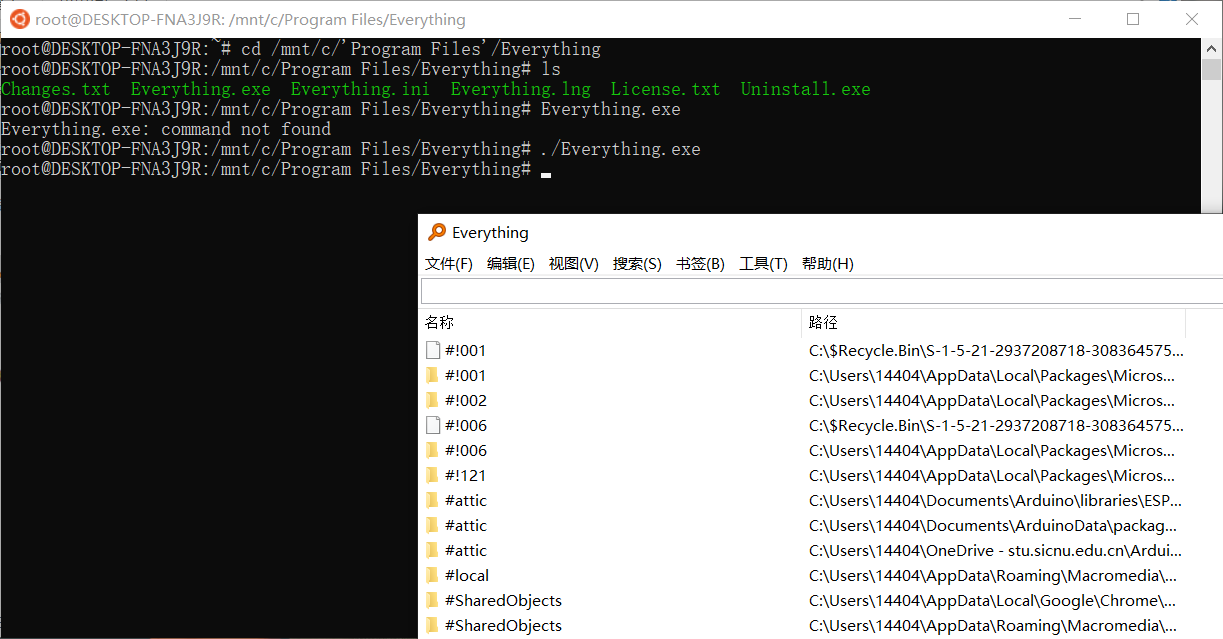The image size is (1223, 639).
Task: Open the 工具(T) menu
Action: coord(763,263)
